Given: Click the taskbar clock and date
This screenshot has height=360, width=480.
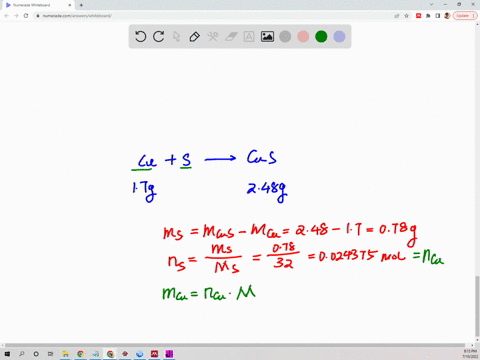Looking at the screenshot, I should coord(469,354).
